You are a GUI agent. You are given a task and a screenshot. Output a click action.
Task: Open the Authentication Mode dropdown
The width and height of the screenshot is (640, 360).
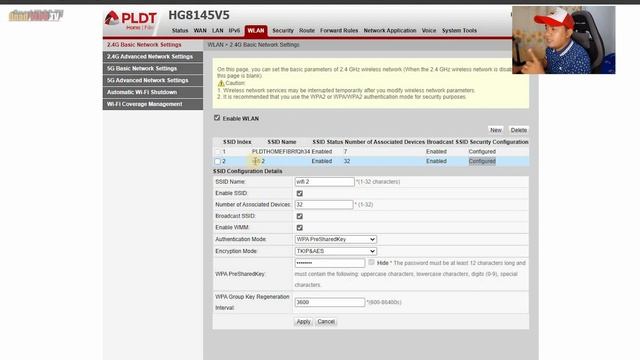tap(336, 239)
